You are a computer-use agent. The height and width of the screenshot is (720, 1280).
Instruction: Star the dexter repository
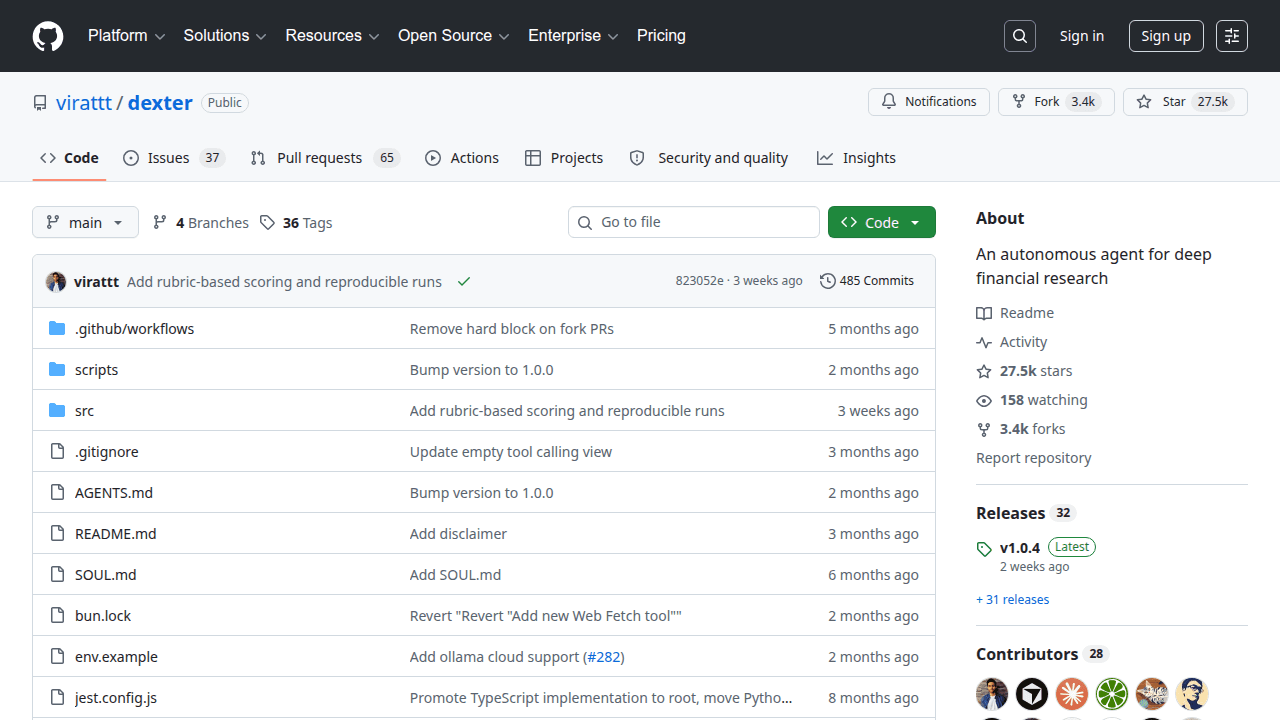(1185, 102)
